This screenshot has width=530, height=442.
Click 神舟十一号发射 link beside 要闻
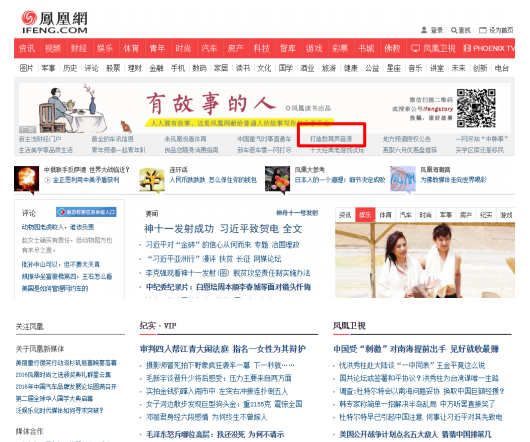pos(297,213)
